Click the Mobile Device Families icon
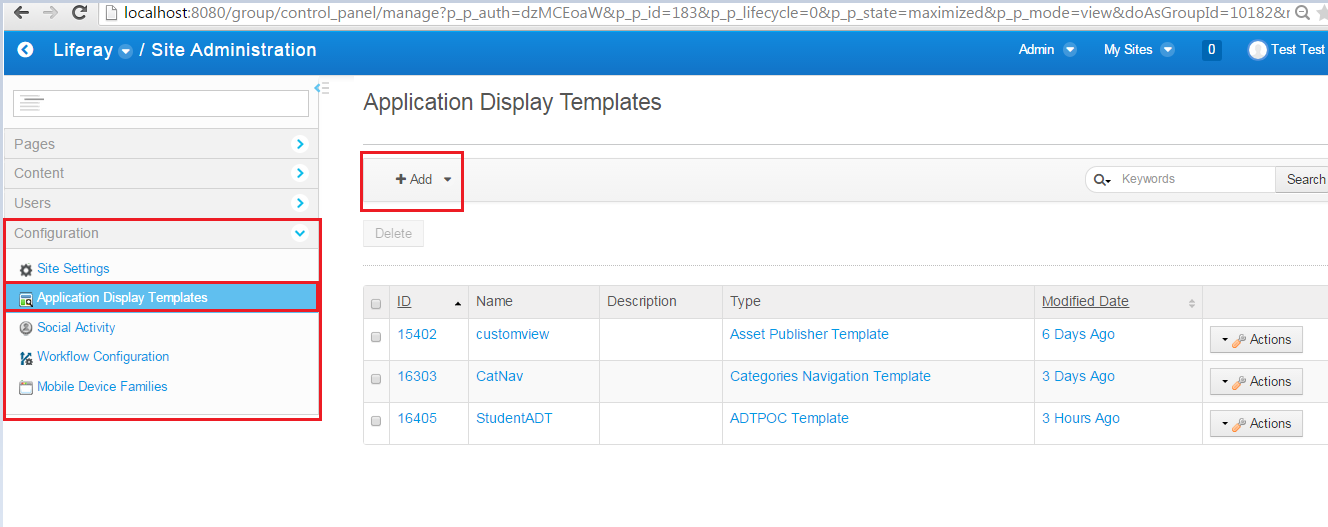Image resolution: width=1328 pixels, height=527 pixels. point(26,388)
